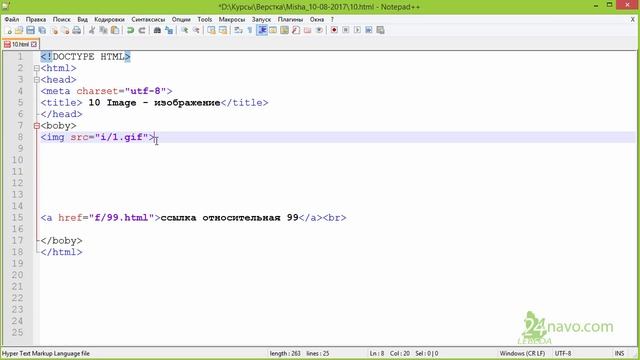
Task: Click inside the img src="i/1.gif" line
Action: (98, 137)
